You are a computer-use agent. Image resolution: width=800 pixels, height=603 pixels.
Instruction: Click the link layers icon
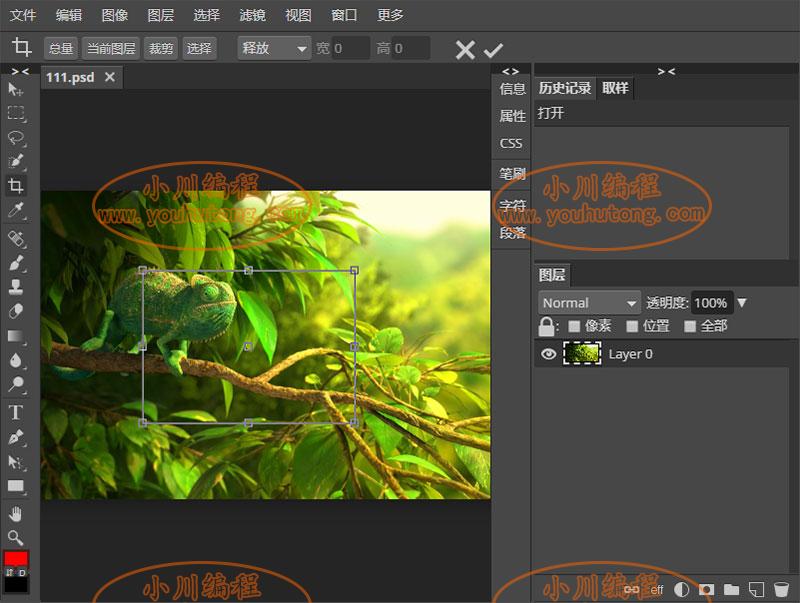coord(632,590)
